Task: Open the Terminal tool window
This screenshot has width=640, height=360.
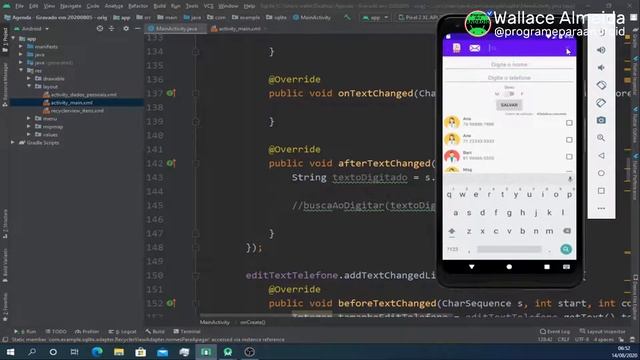Action: click(x=187, y=331)
